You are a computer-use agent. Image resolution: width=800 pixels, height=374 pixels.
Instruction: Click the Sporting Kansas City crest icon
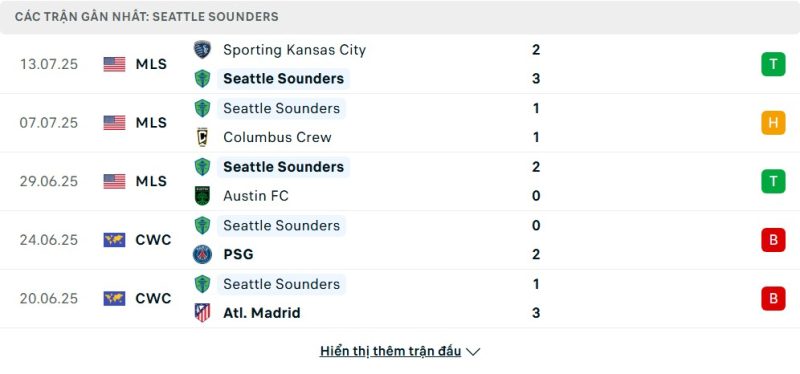click(203, 49)
